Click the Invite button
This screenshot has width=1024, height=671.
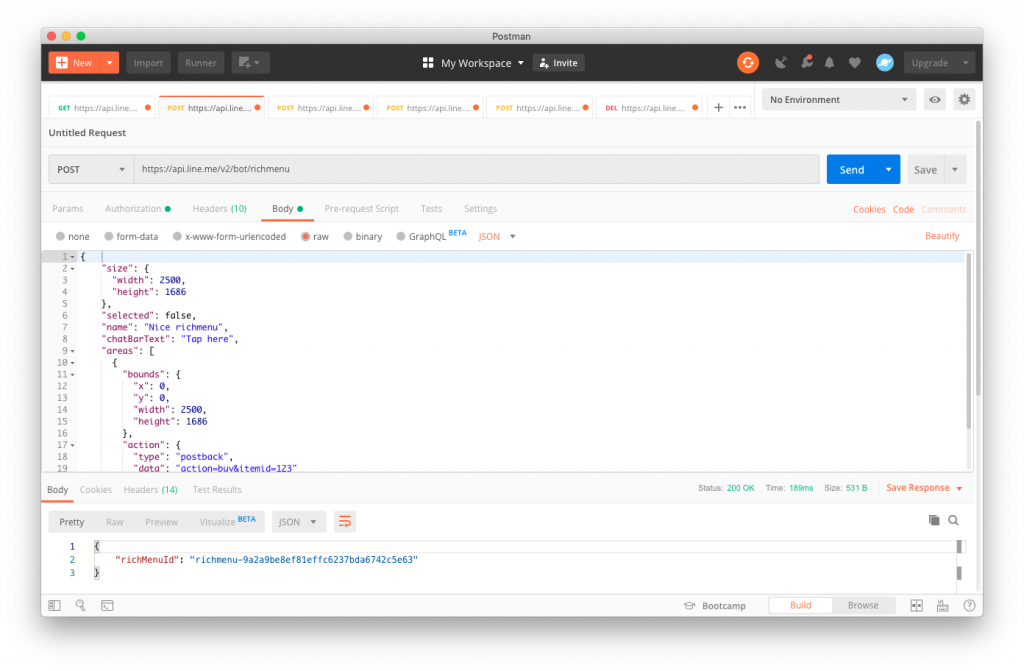pyautogui.click(x=558, y=63)
